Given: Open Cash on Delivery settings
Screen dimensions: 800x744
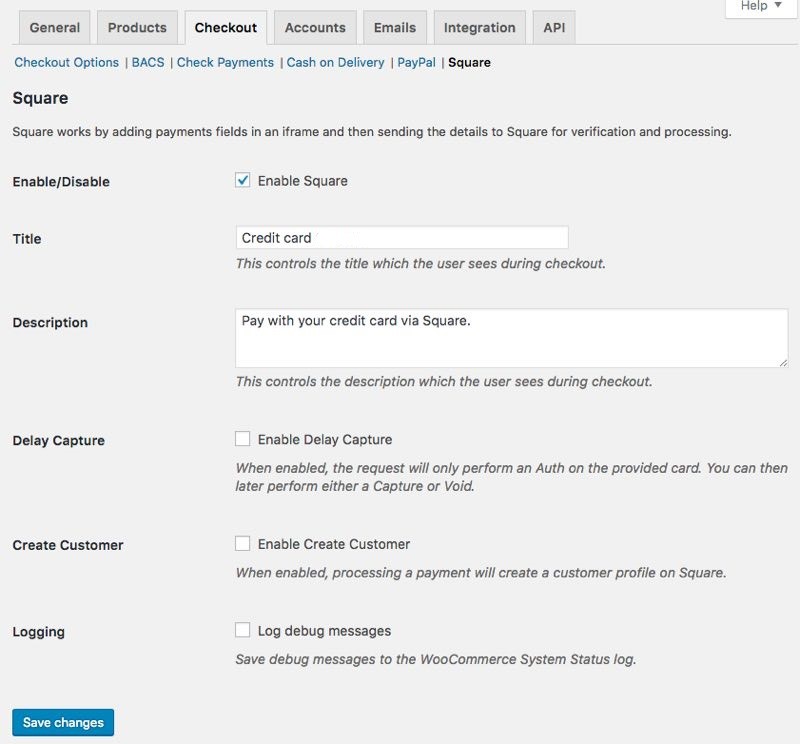Looking at the screenshot, I should (x=335, y=62).
